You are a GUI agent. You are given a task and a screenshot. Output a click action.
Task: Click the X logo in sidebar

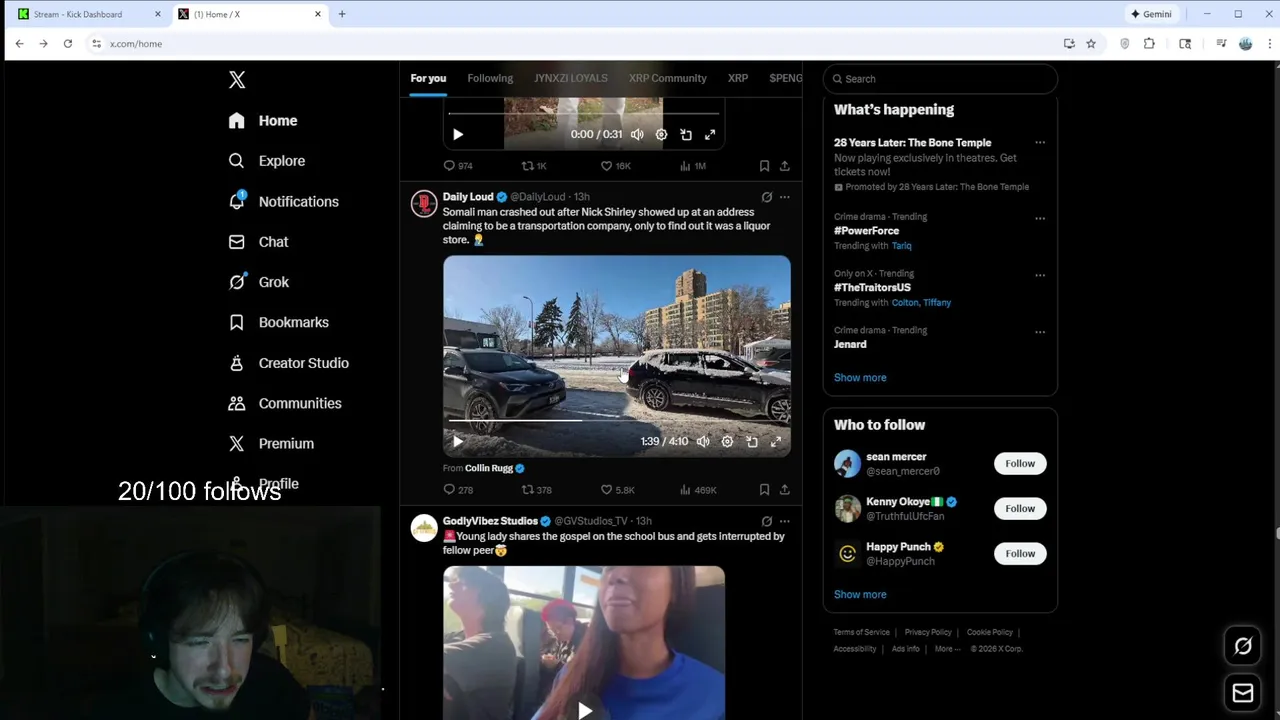click(x=237, y=80)
